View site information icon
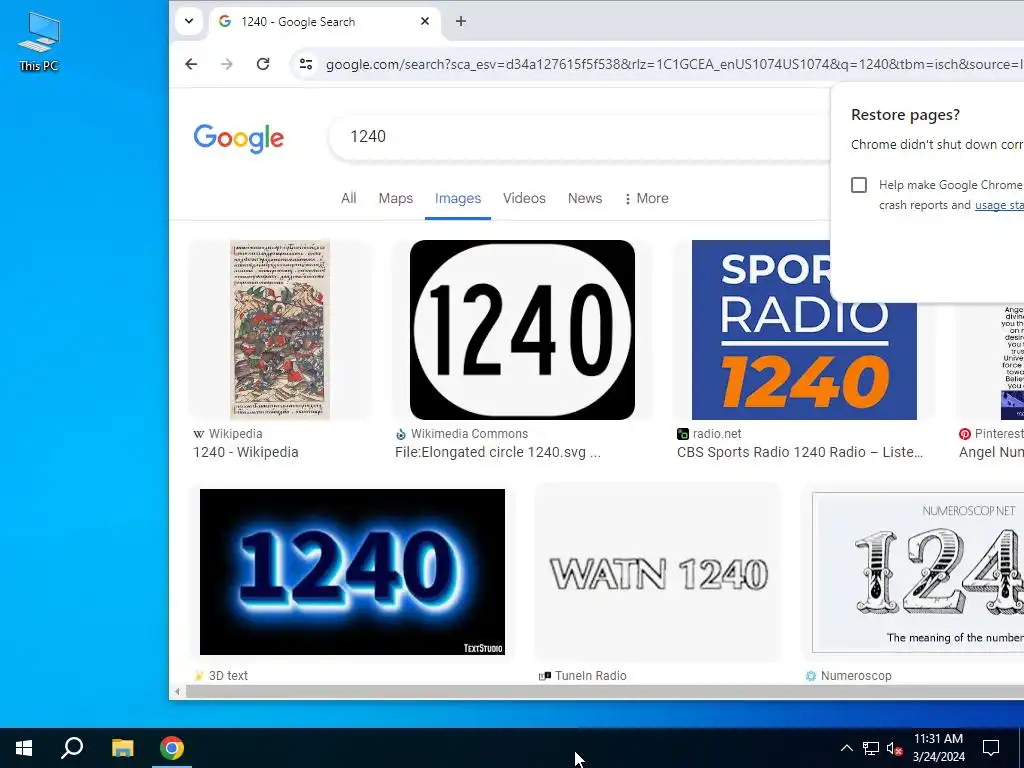 tap(306, 64)
